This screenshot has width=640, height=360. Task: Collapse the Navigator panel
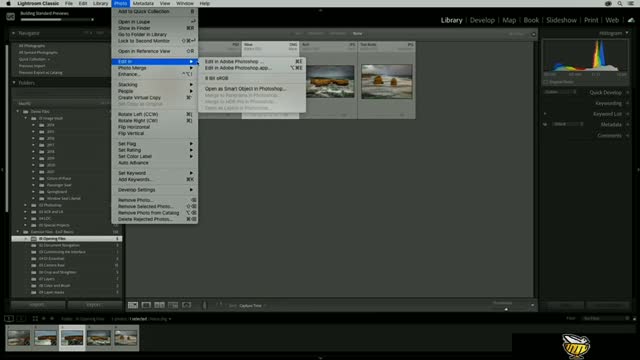click(14, 33)
